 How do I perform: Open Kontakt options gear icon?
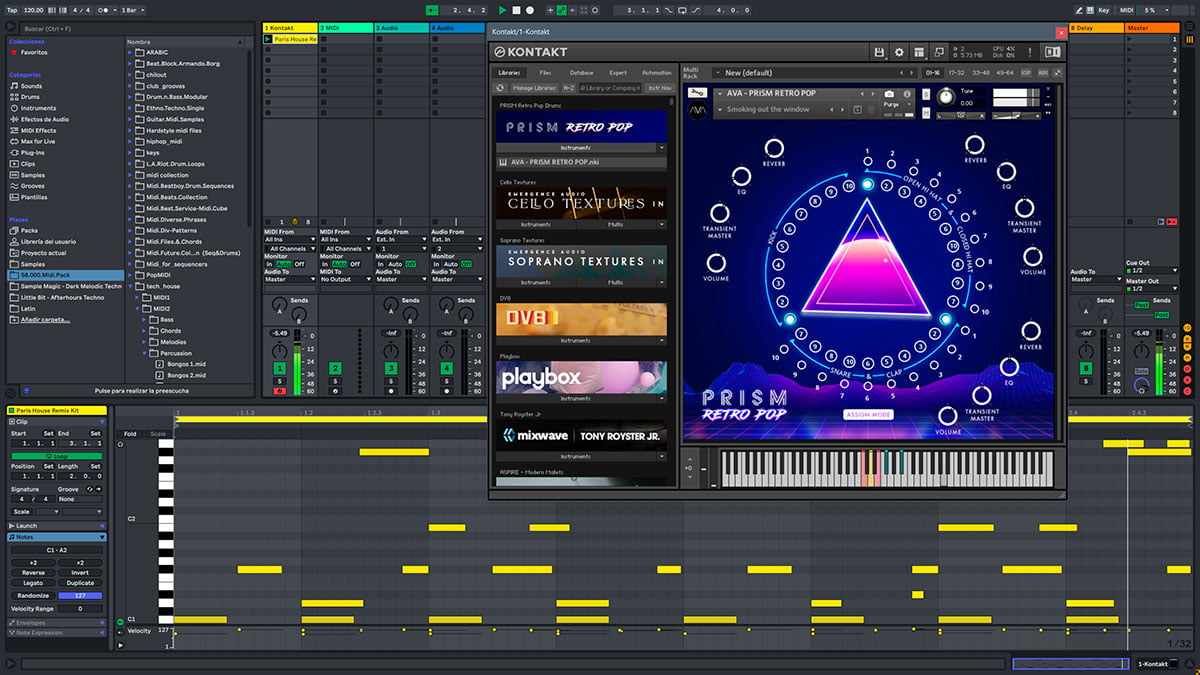tap(899, 52)
